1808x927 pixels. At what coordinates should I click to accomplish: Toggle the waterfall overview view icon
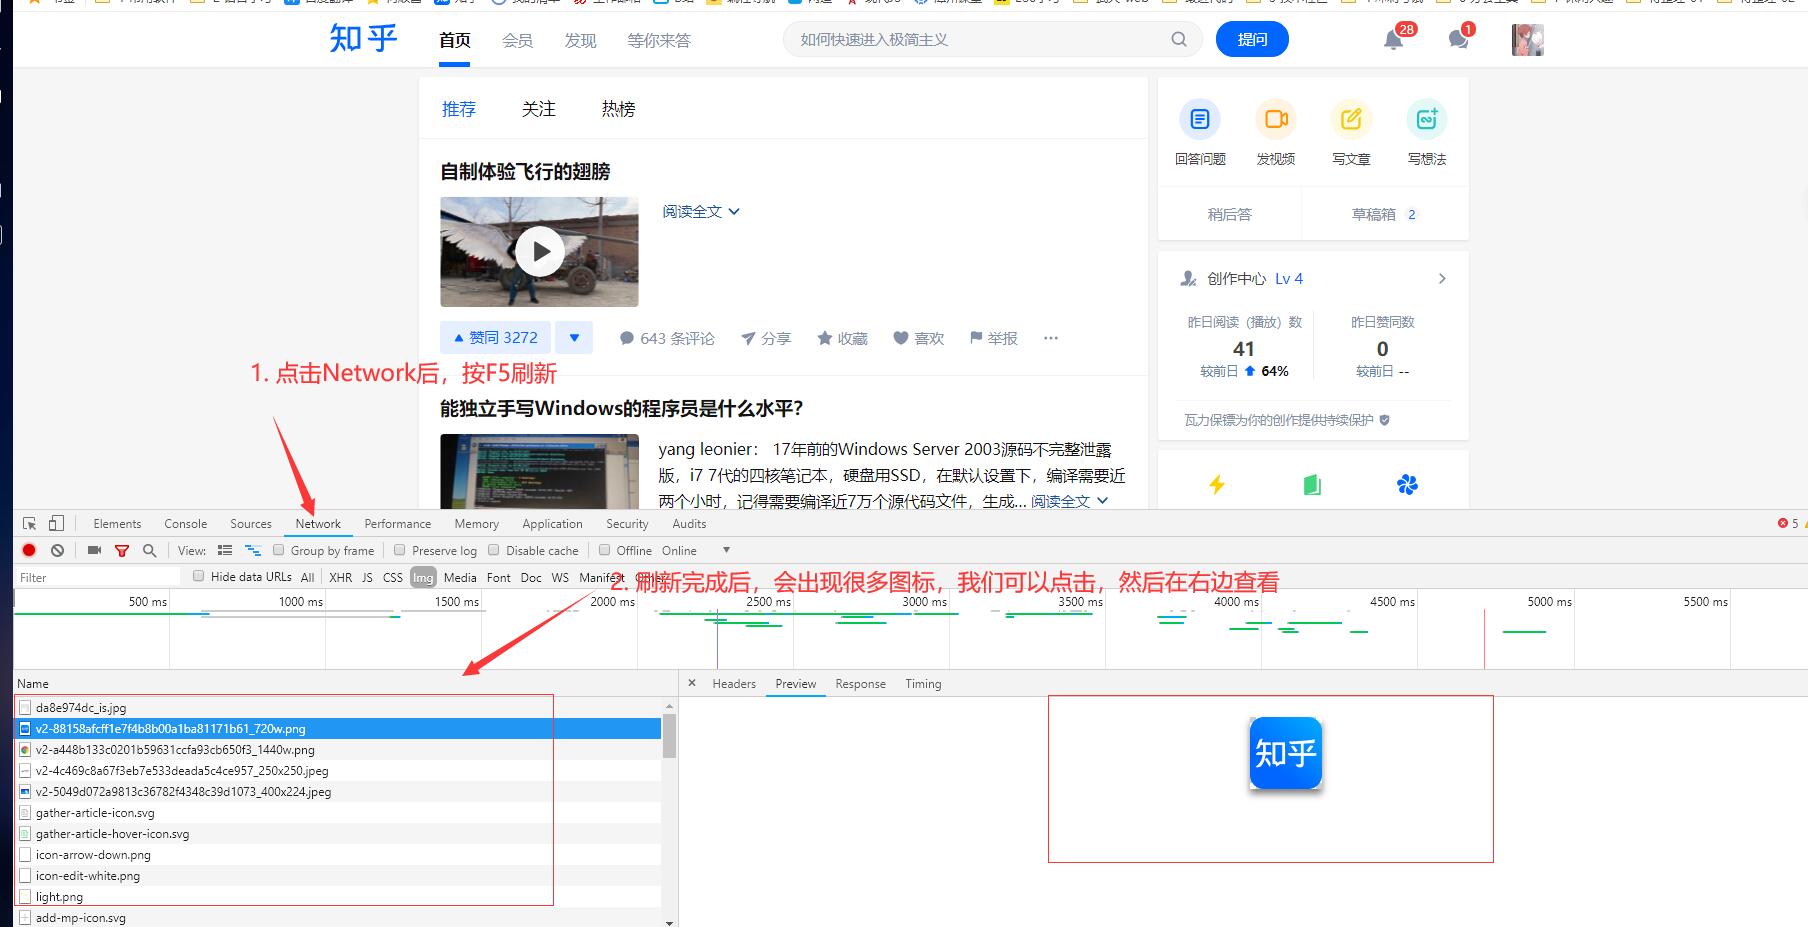[x=252, y=550]
